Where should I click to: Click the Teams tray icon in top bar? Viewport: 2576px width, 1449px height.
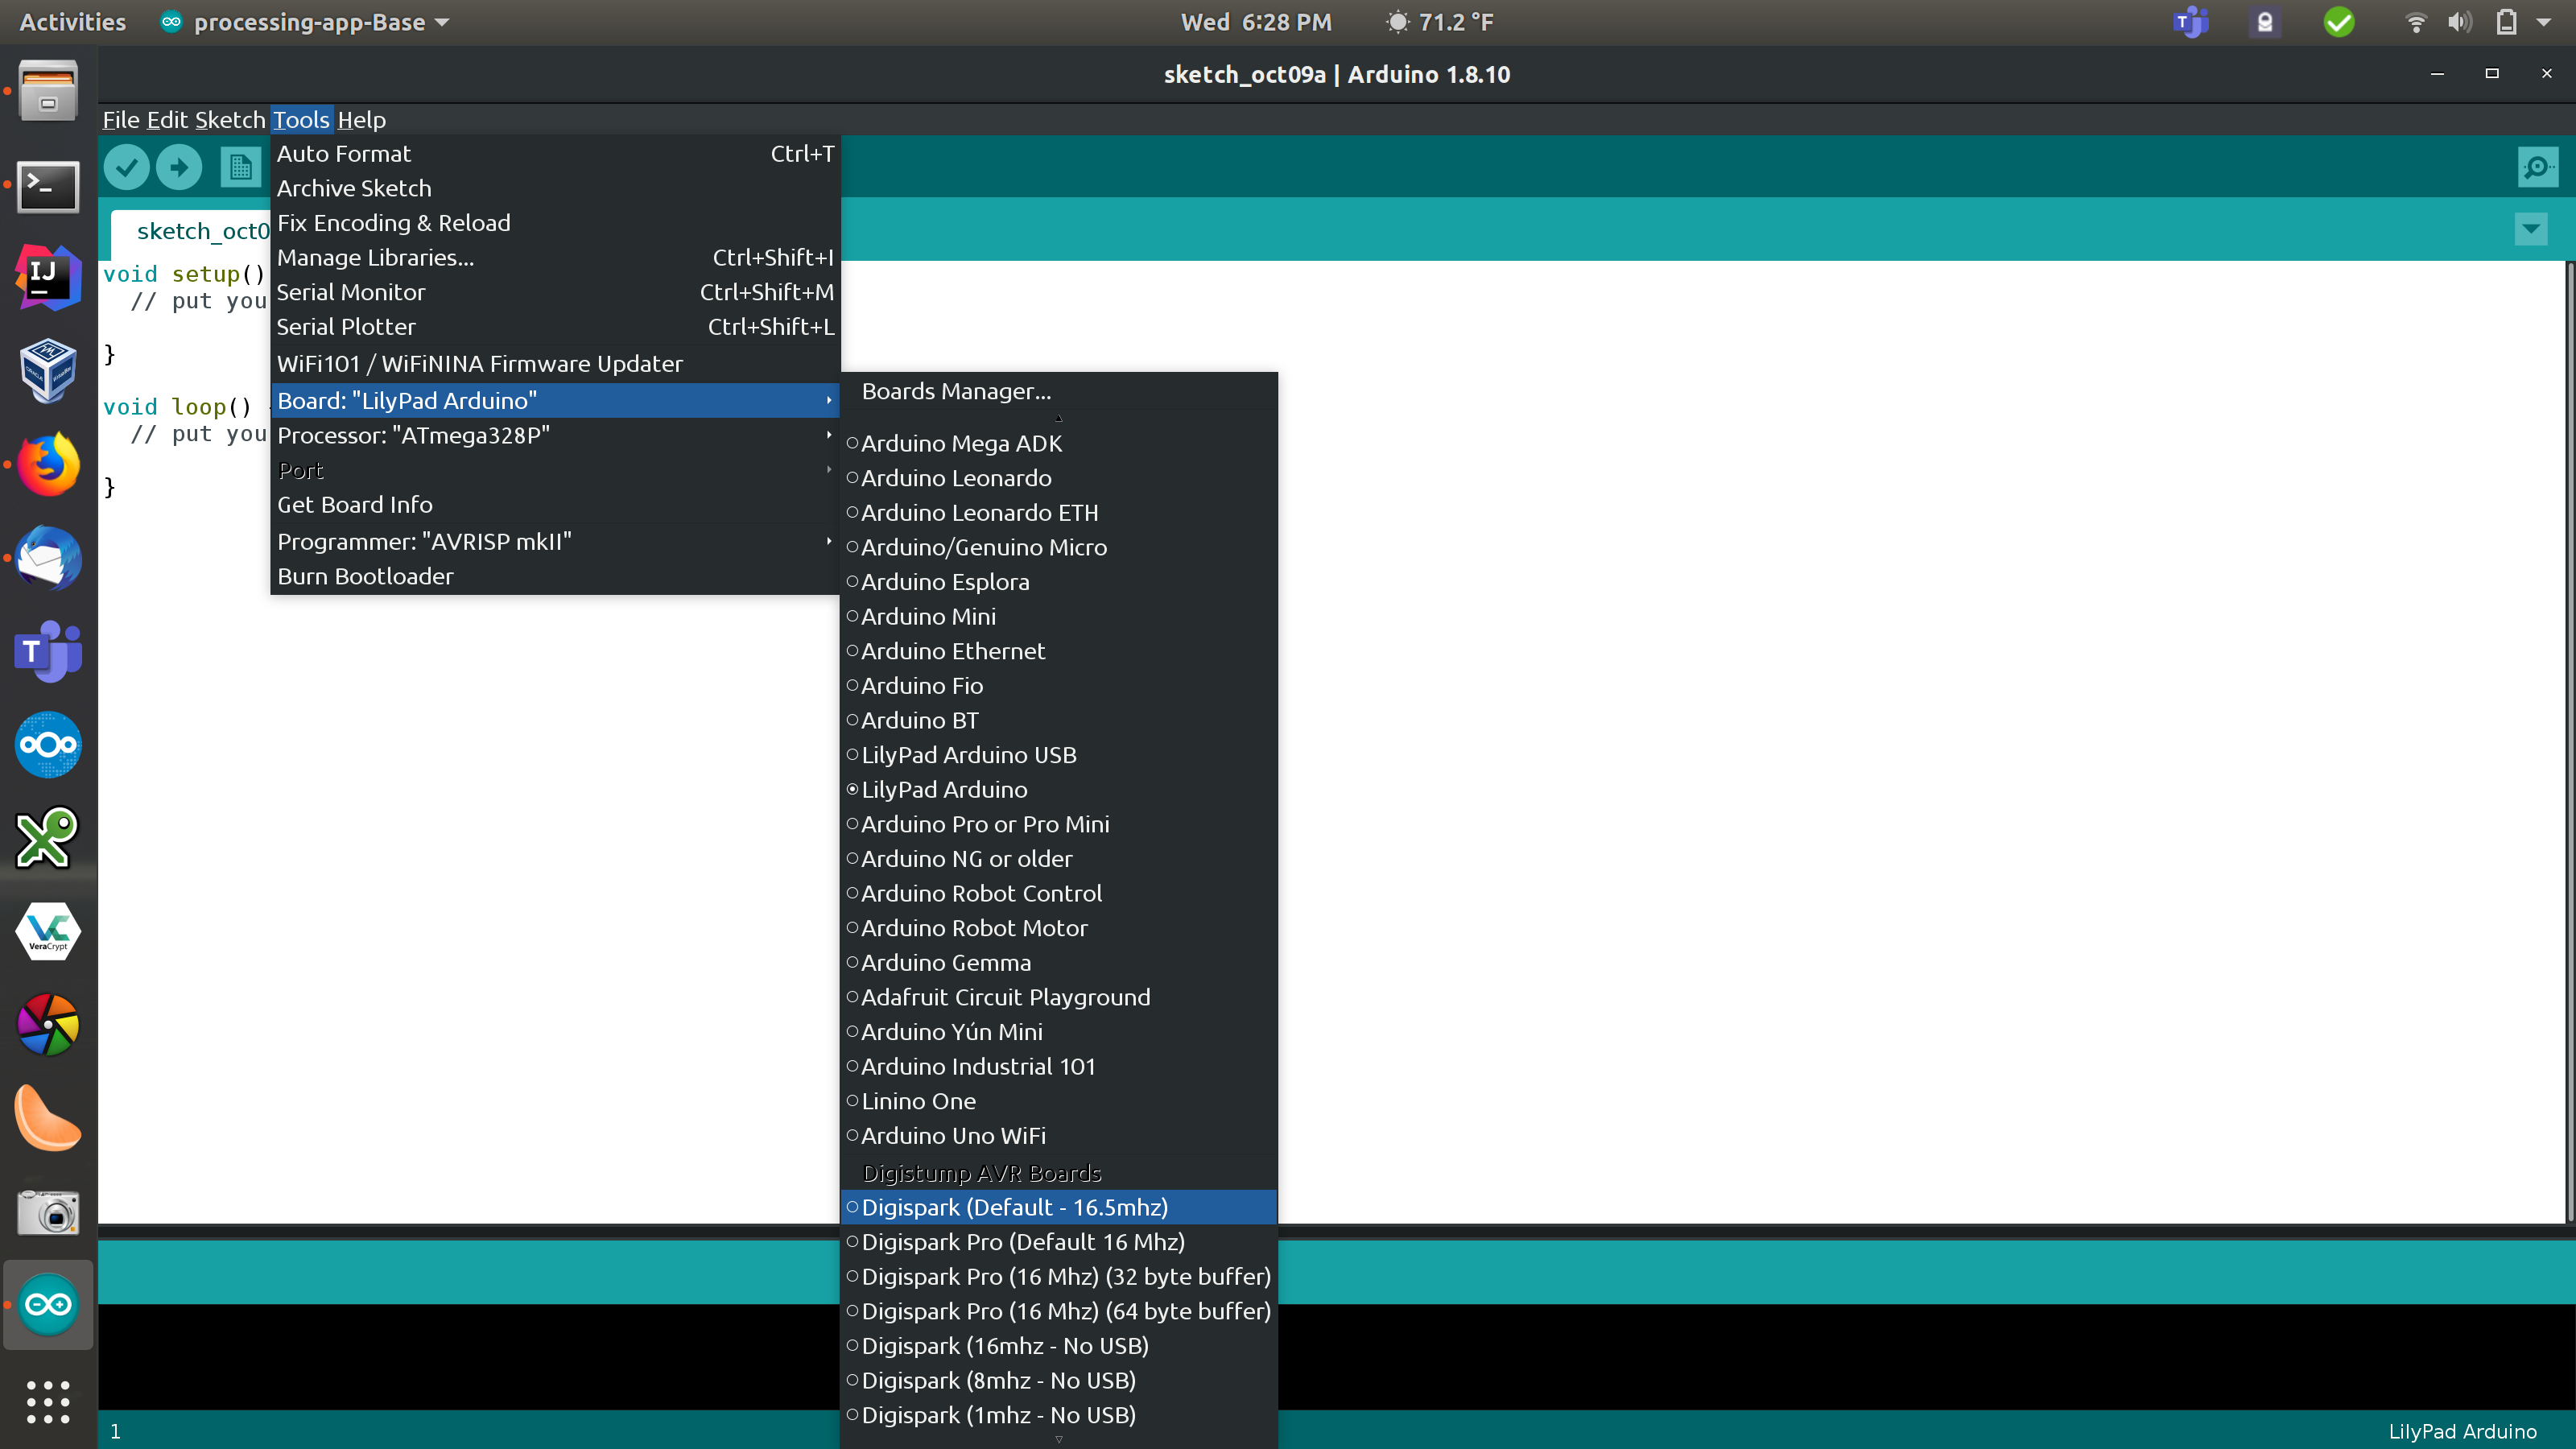(2190, 22)
